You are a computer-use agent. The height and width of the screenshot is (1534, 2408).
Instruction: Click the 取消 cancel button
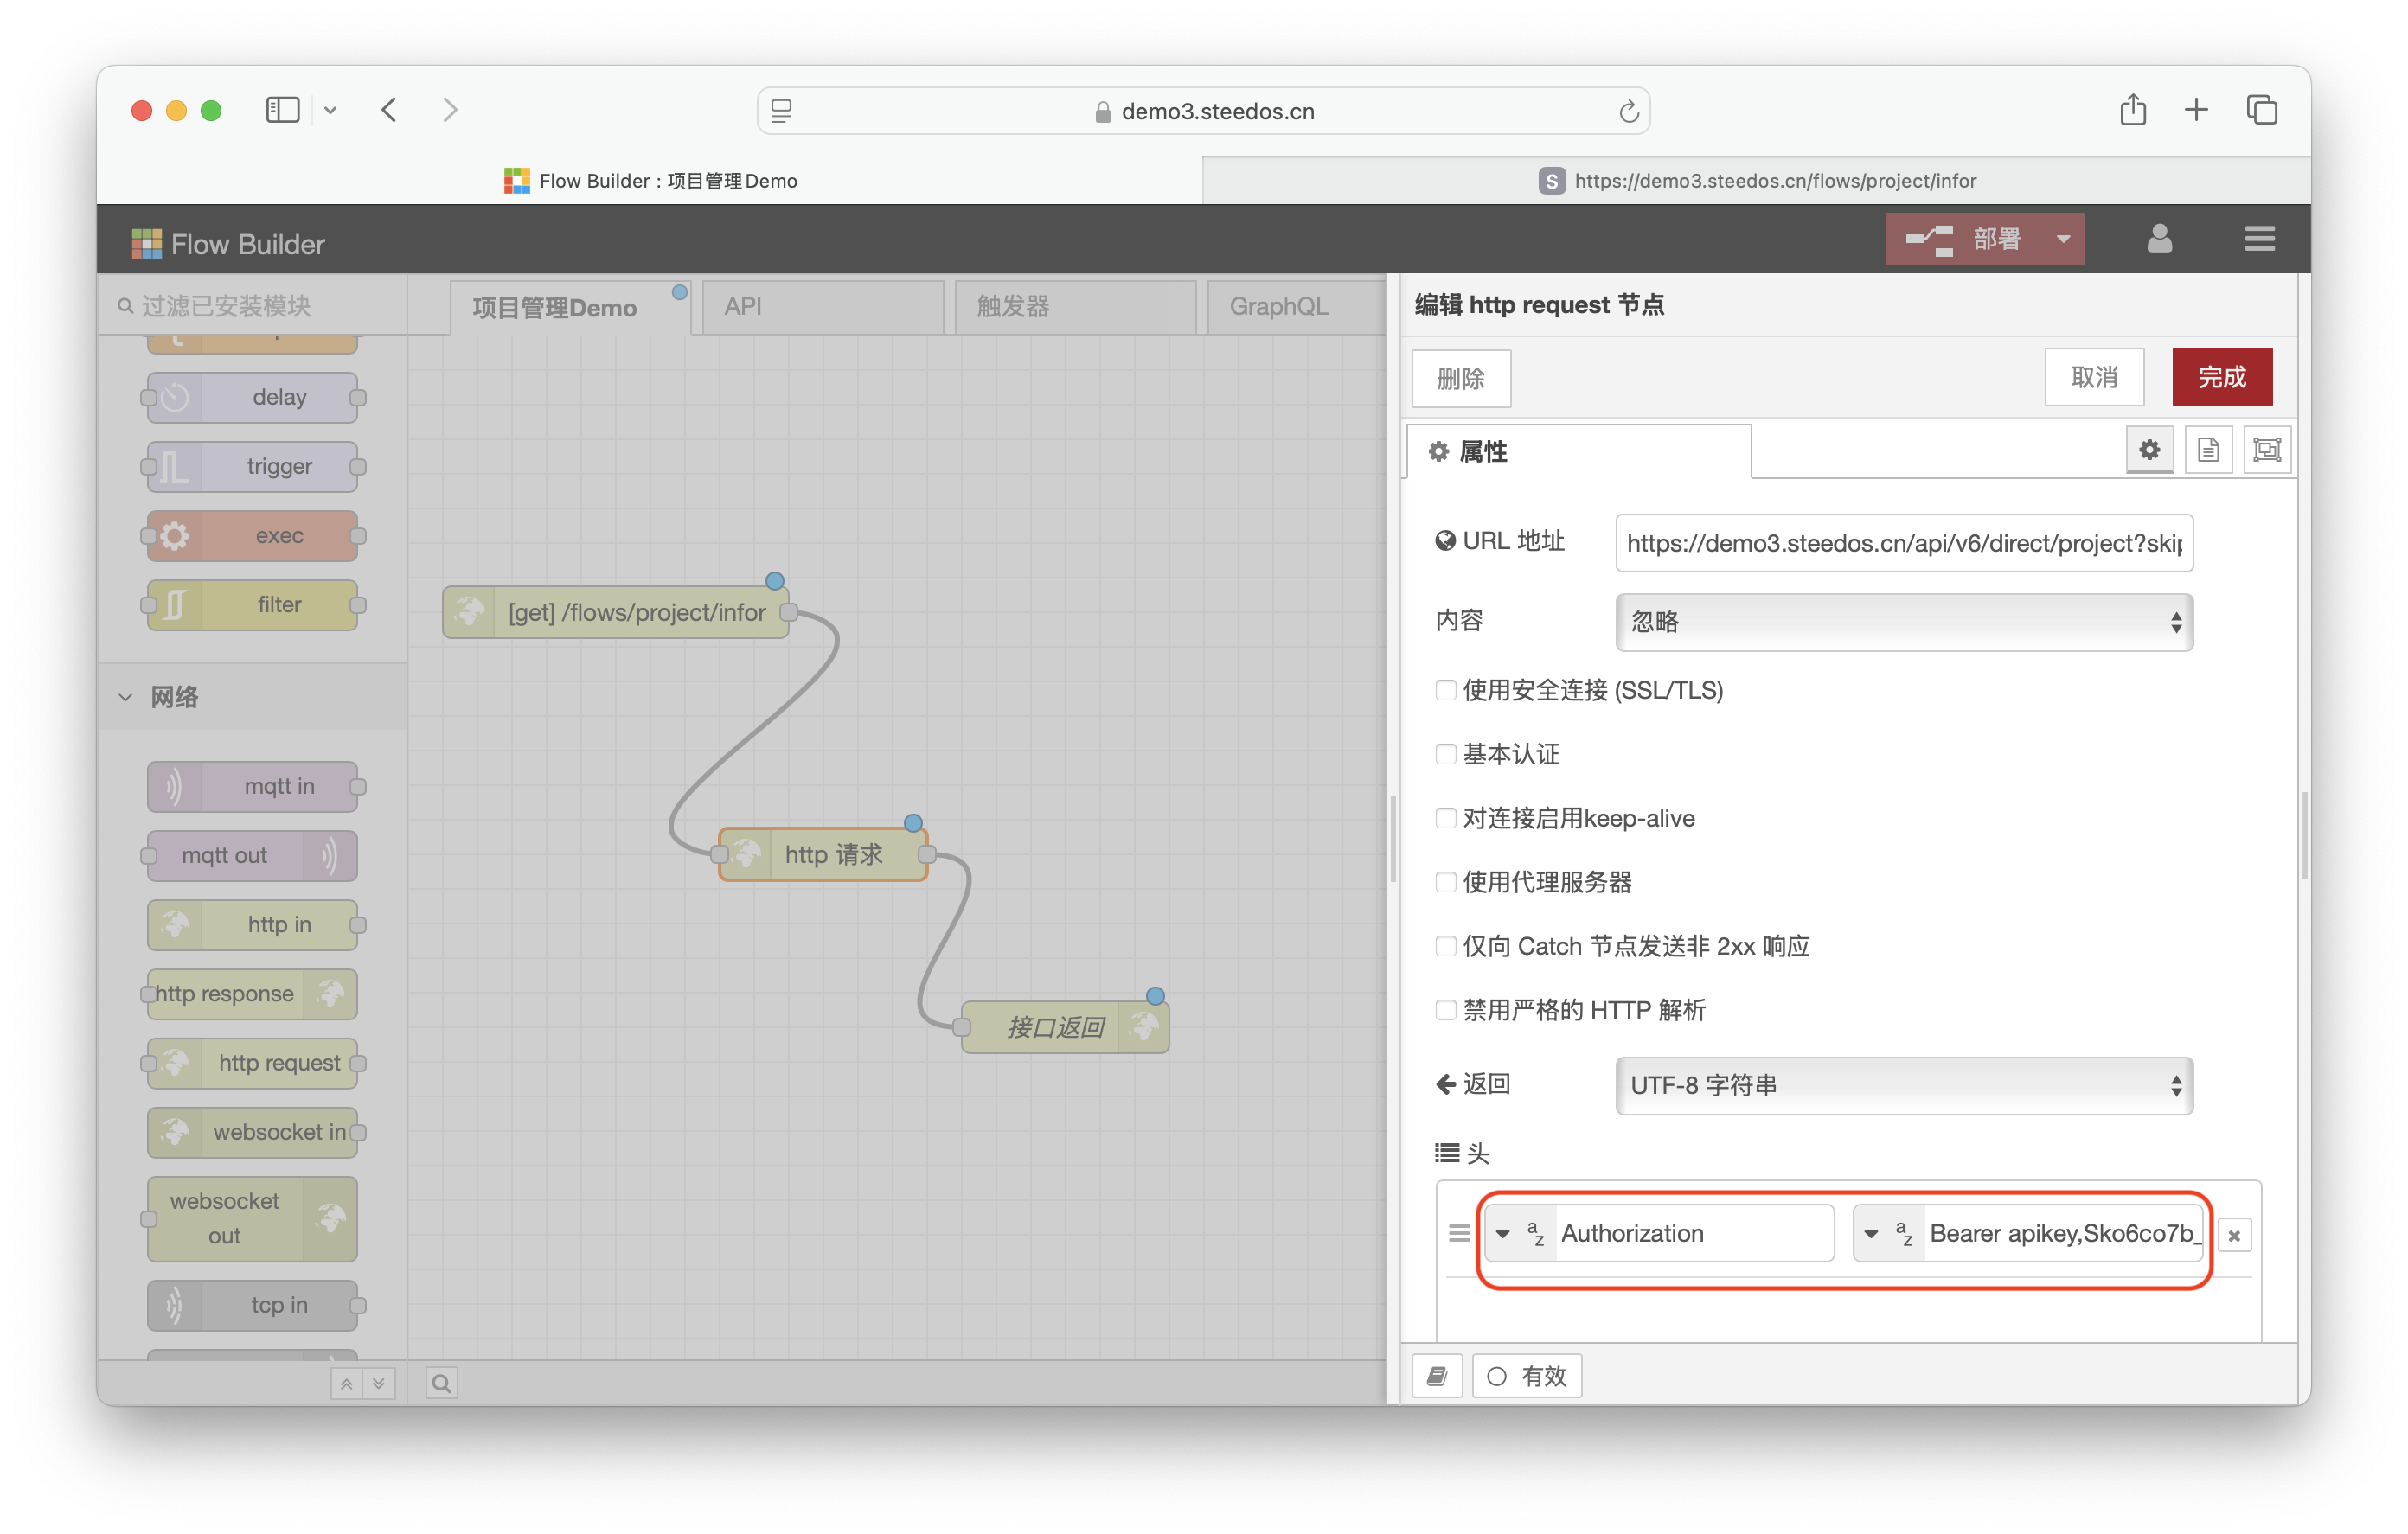coord(2094,377)
